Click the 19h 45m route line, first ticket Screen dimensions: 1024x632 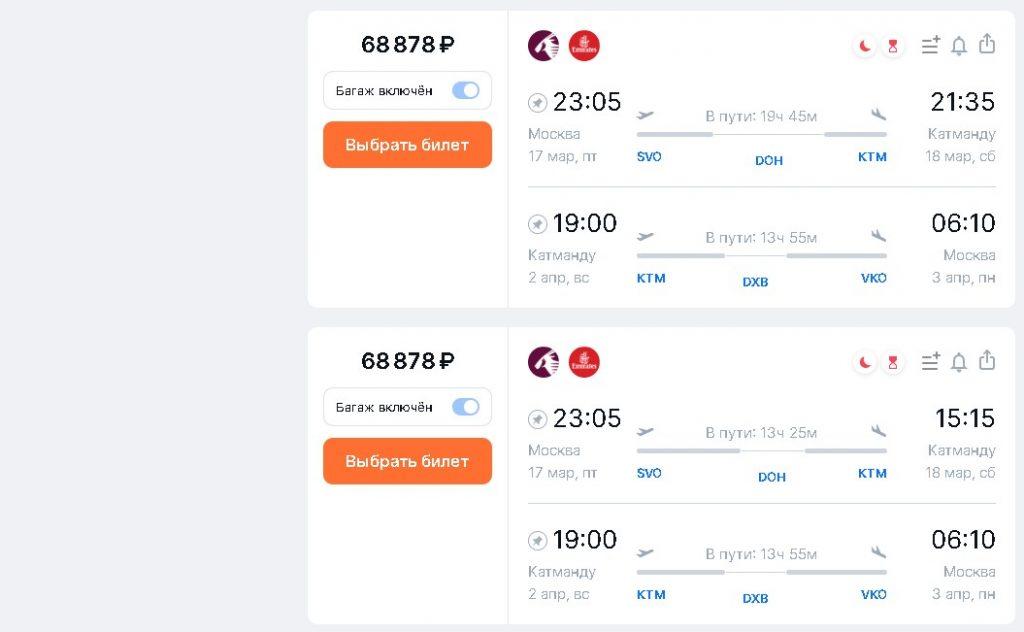761,134
